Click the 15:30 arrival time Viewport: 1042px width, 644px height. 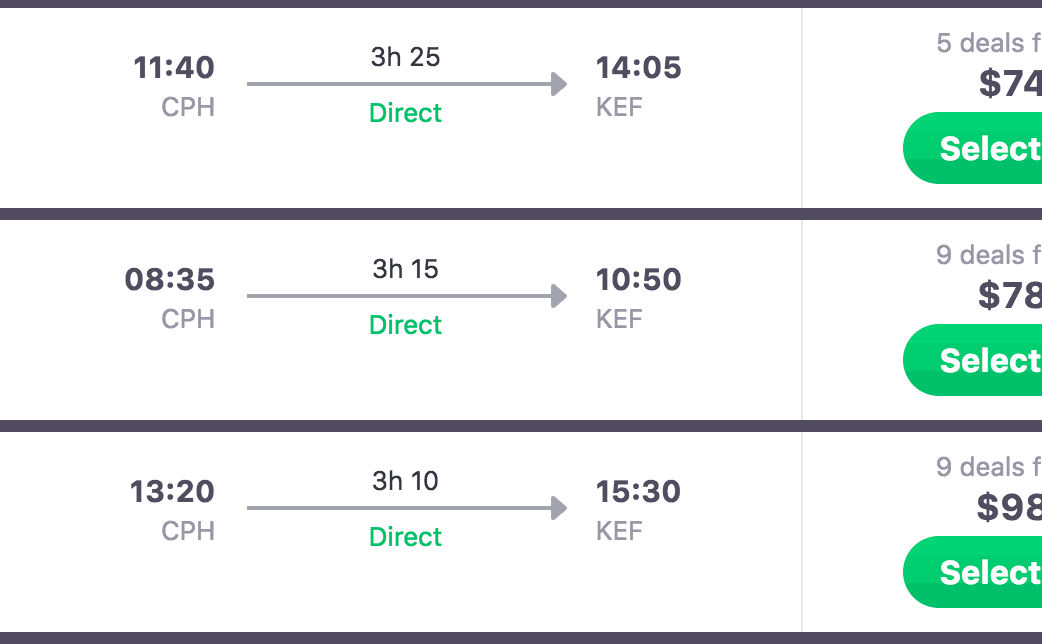(x=639, y=492)
